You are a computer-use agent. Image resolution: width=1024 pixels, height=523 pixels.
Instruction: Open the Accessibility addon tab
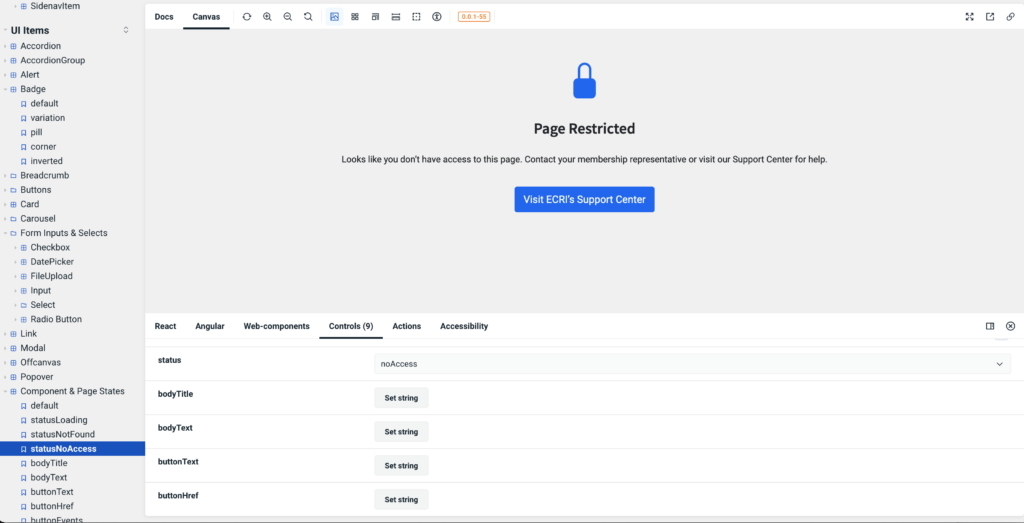pos(464,326)
